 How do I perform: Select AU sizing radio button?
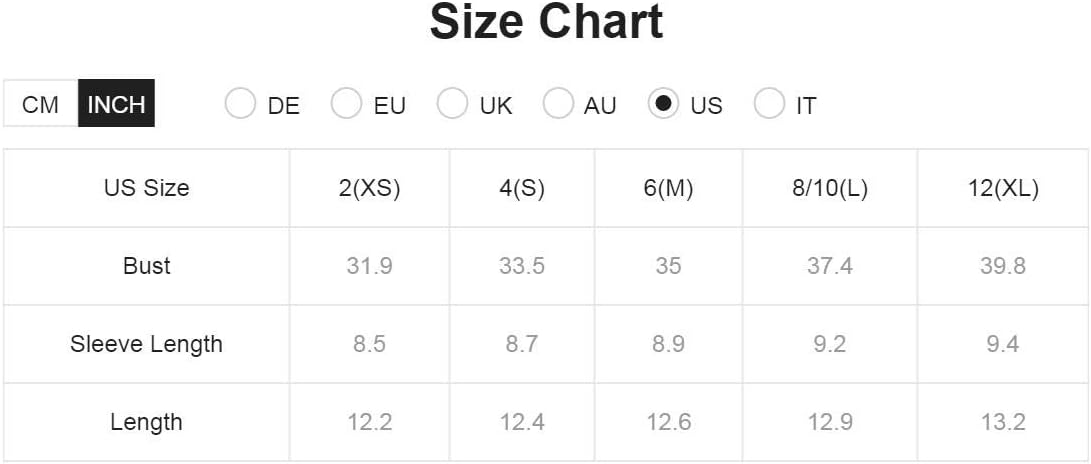(558, 104)
